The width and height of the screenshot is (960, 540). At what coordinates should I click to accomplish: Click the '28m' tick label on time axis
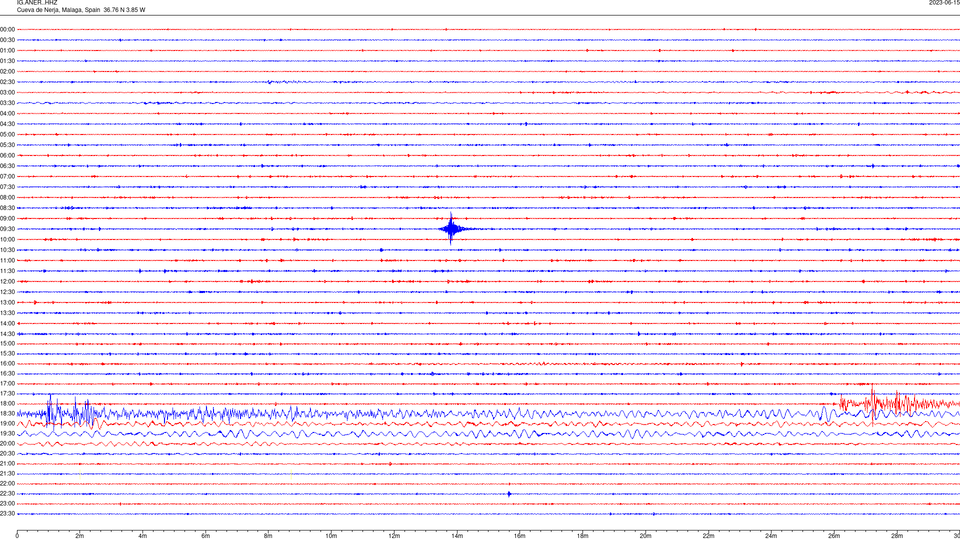[897, 536]
